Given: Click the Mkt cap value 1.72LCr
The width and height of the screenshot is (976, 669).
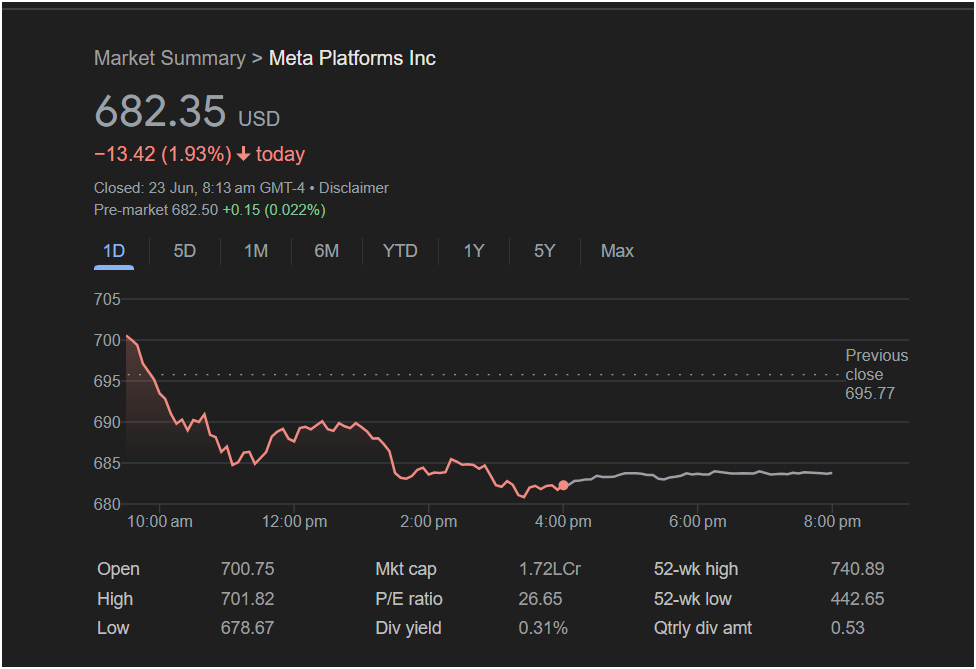Looking at the screenshot, I should click(550, 569).
